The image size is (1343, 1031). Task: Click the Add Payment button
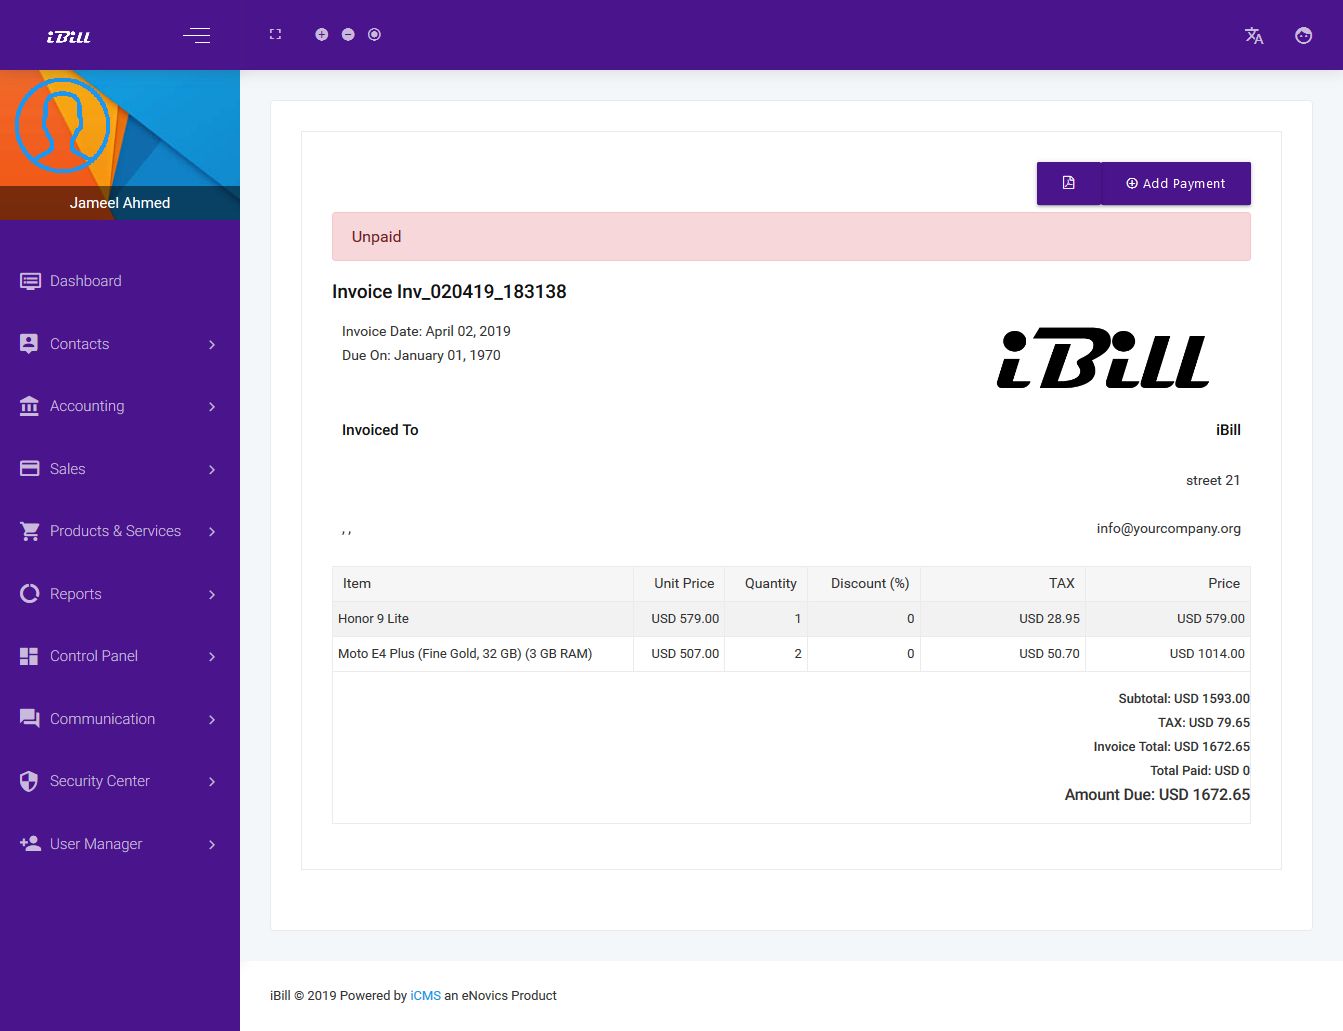click(1176, 183)
